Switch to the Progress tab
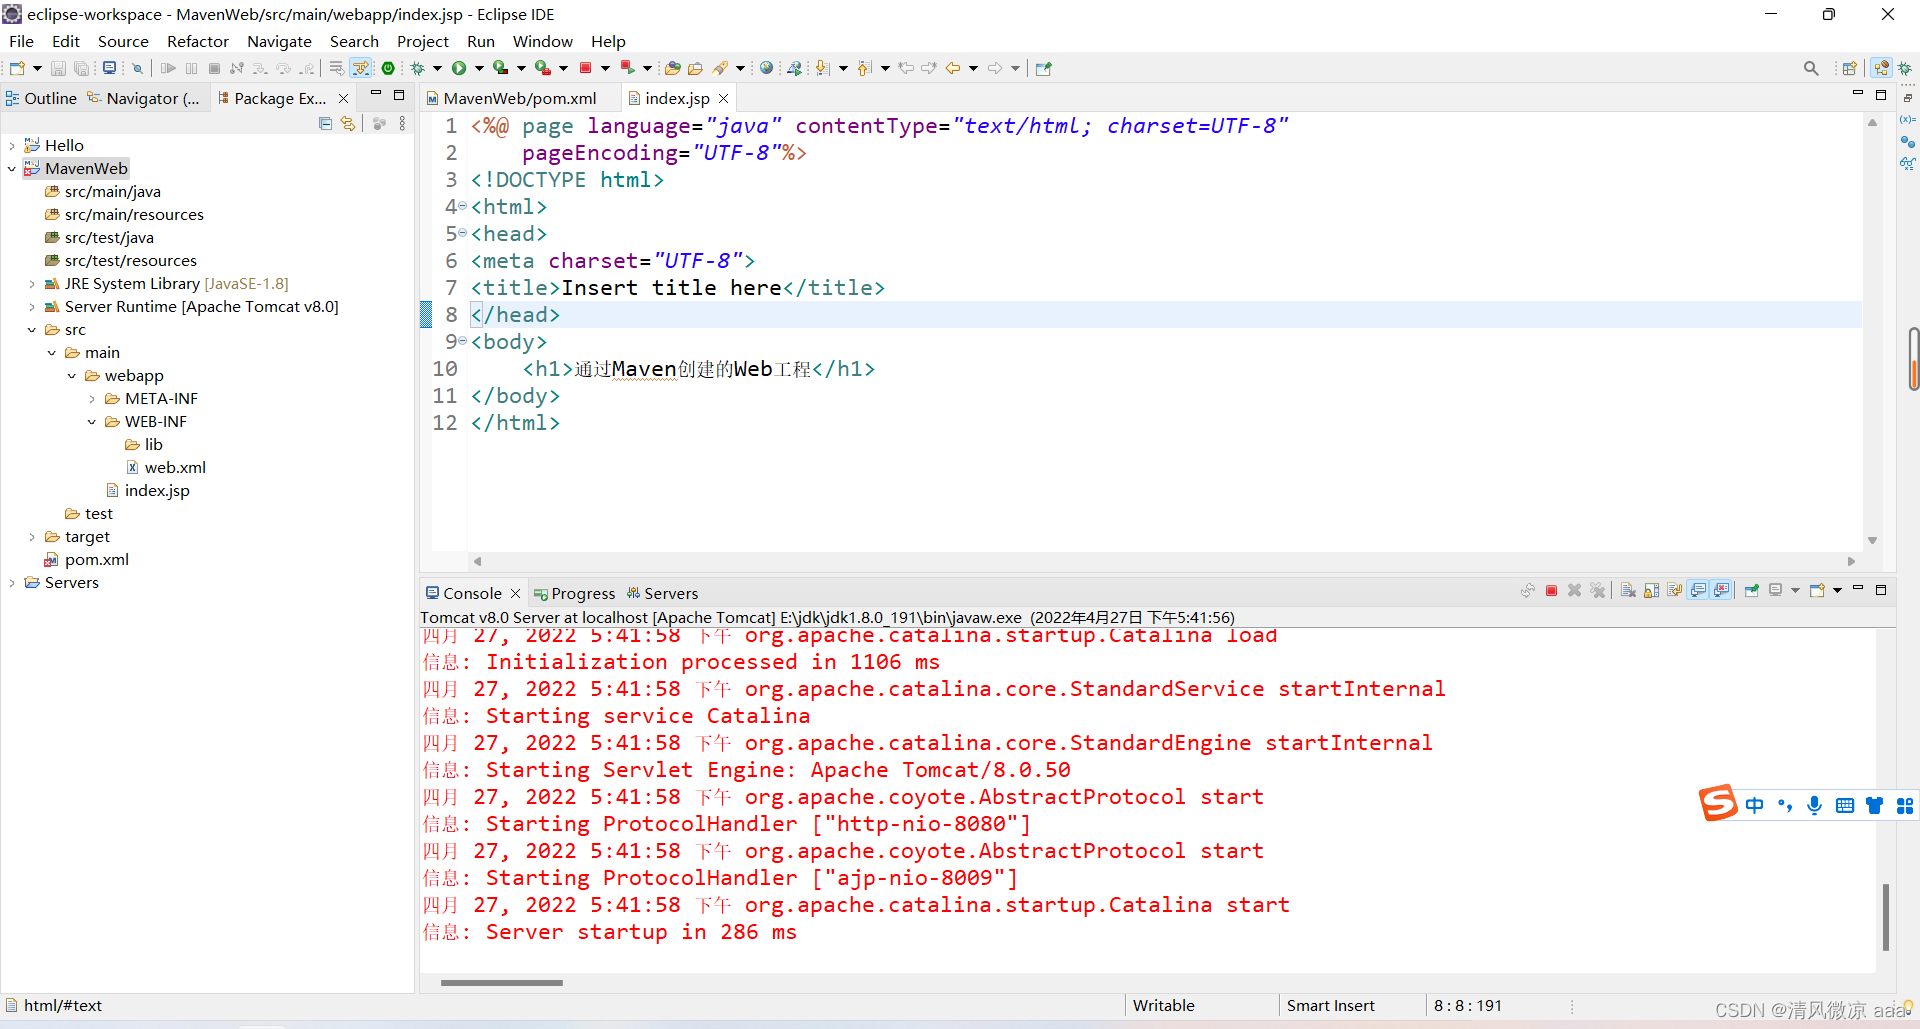Screen dimensions: 1920x1029 coord(575,593)
